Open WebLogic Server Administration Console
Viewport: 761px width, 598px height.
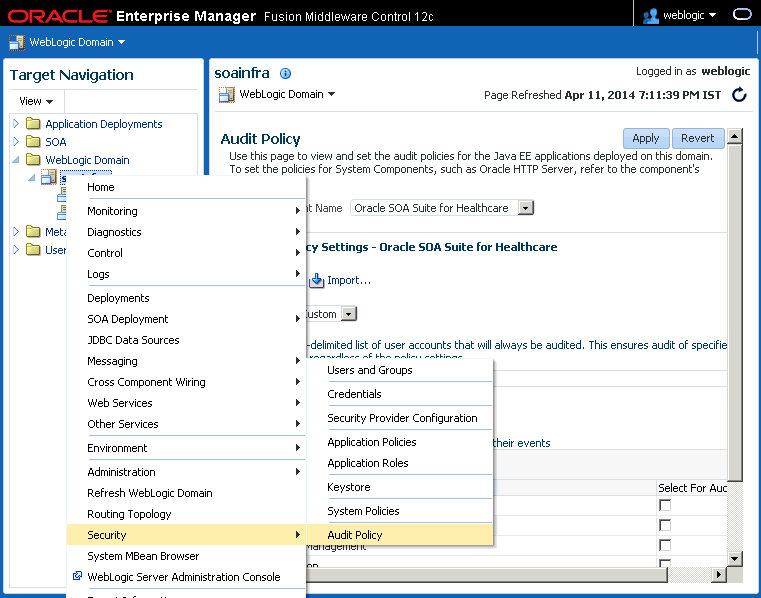[x=186, y=577]
